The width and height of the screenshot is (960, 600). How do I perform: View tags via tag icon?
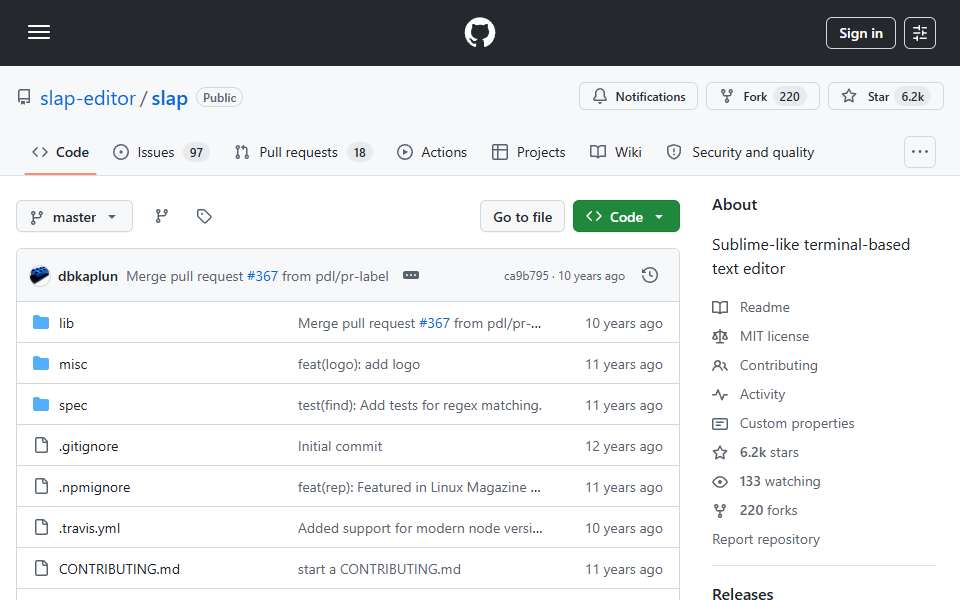coord(204,216)
